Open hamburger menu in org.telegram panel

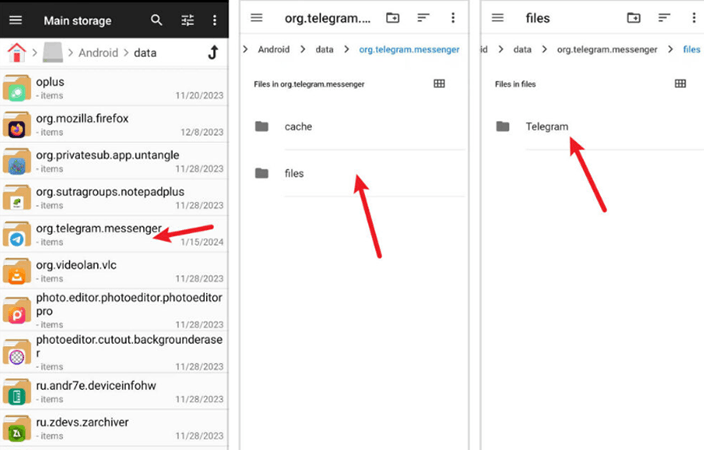click(256, 18)
